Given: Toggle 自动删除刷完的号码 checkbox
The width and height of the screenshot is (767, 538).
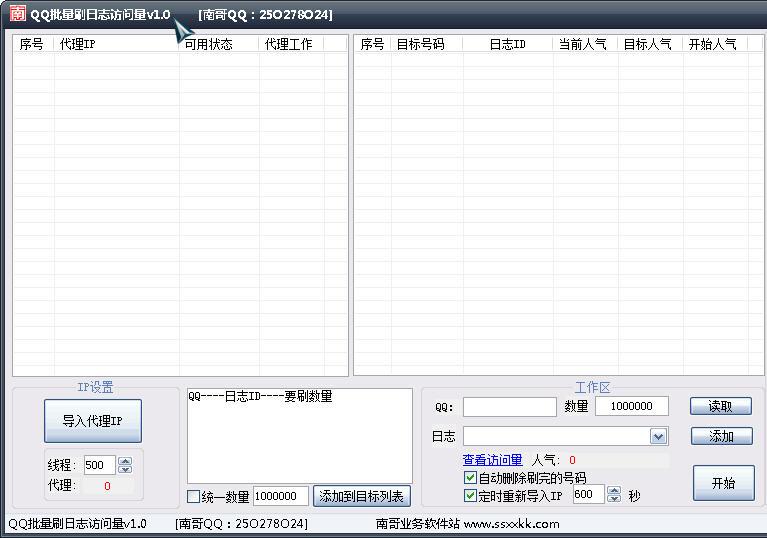Looking at the screenshot, I should (x=470, y=477).
